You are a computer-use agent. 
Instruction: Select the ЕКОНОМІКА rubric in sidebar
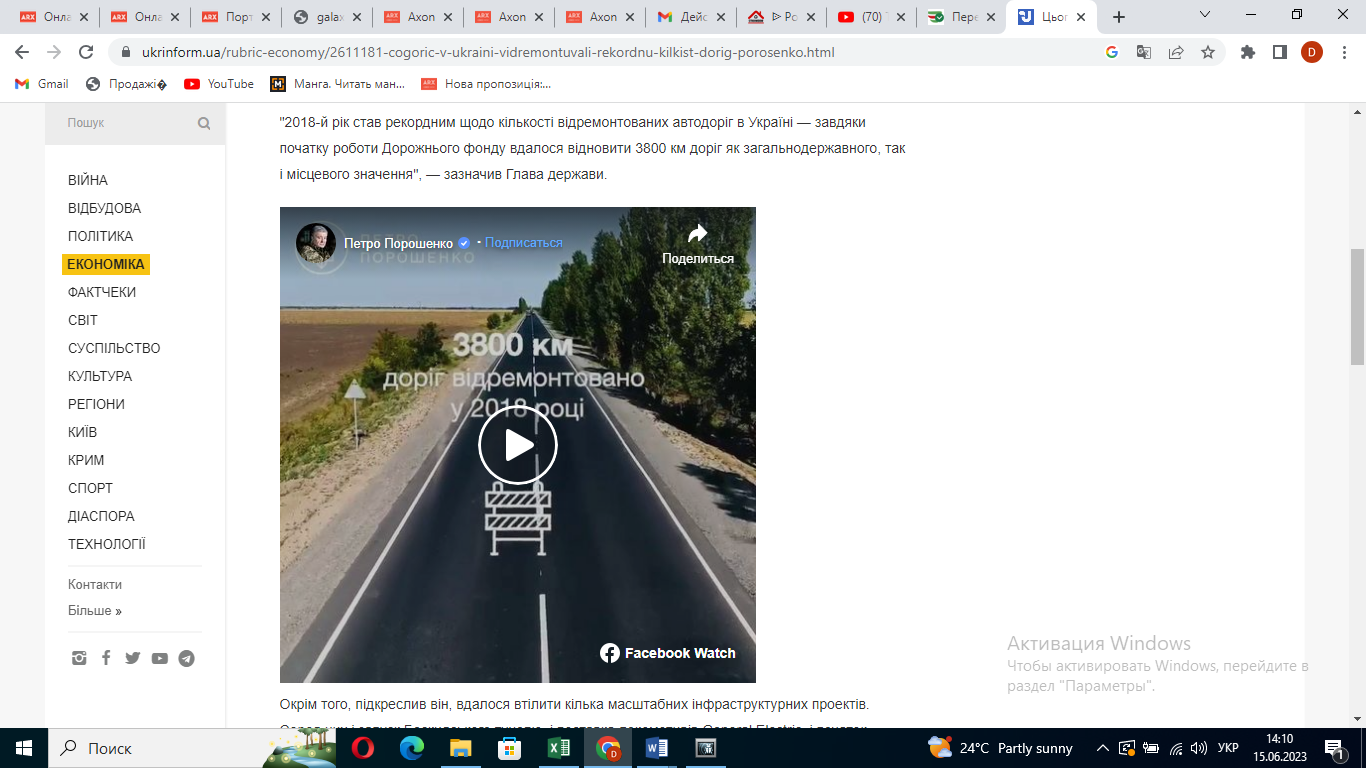click(106, 264)
